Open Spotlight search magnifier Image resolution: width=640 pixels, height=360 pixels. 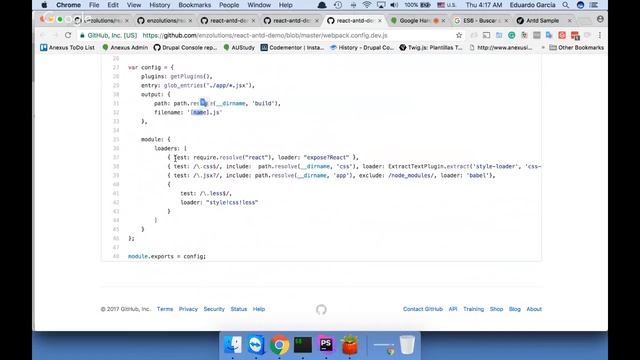point(565,5)
